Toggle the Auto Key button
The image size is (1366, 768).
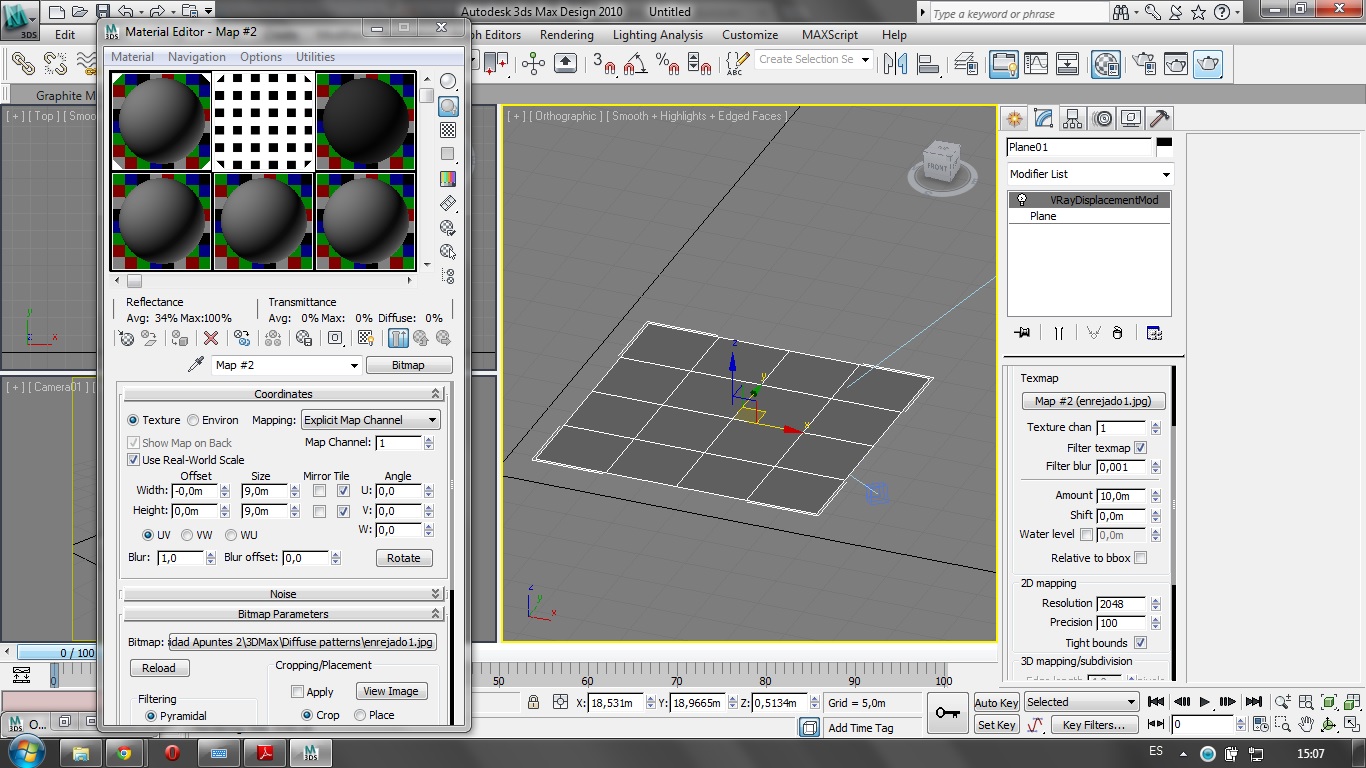(x=997, y=703)
